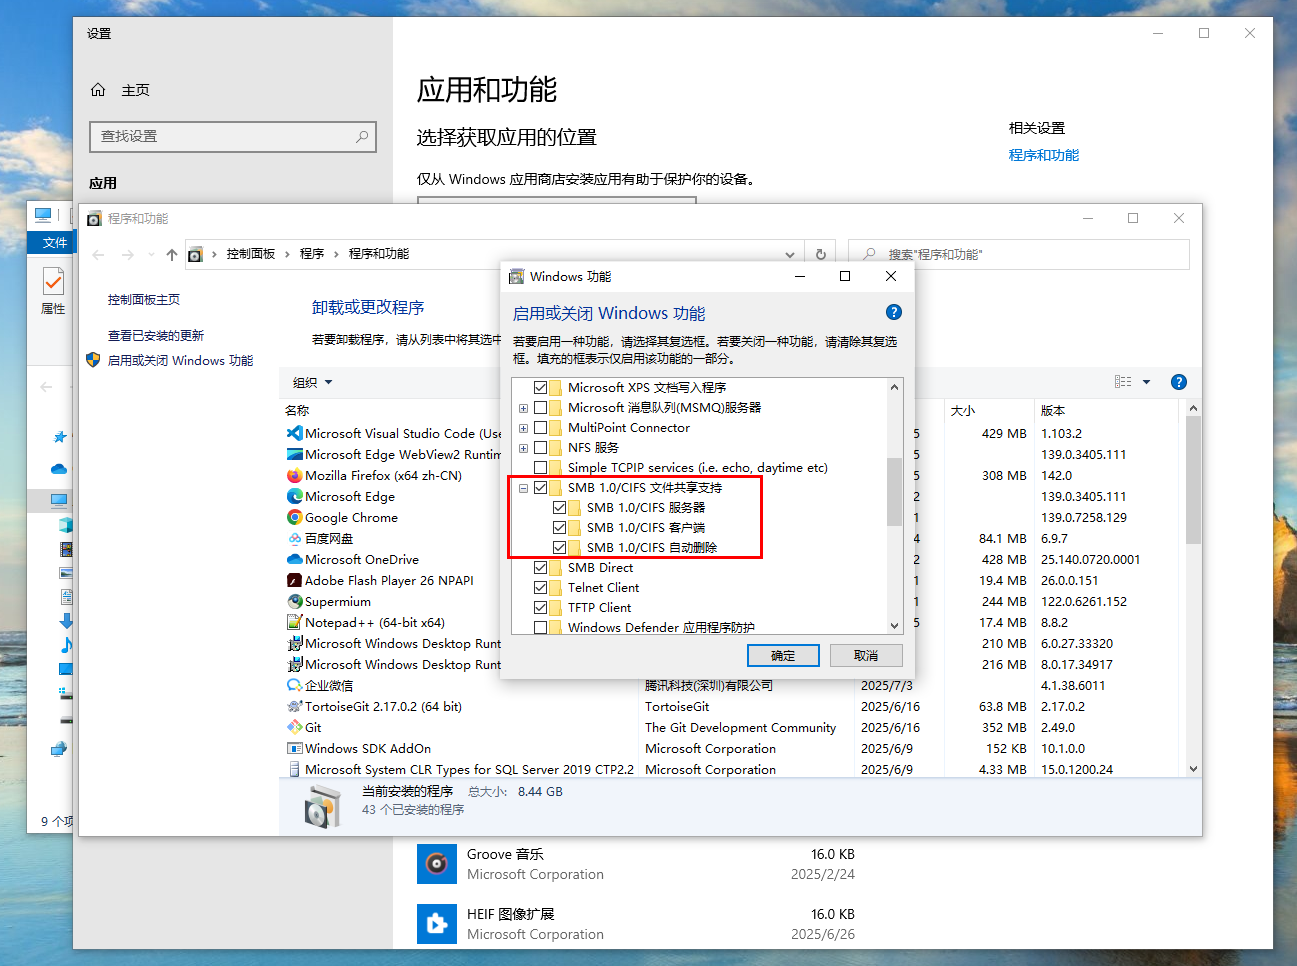The width and height of the screenshot is (1297, 966).
Task: Check the Microsoft 消息队列(MSMQ)服务器 checkbox
Action: pos(541,407)
